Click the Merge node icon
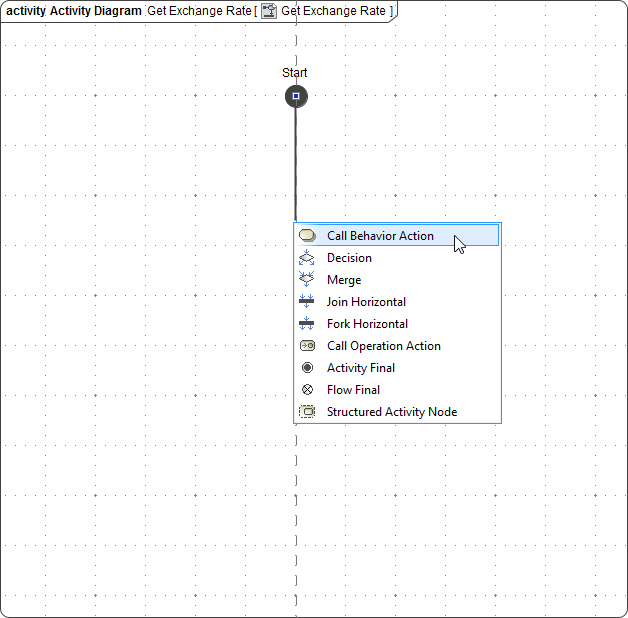This screenshot has width=628, height=618. (307, 280)
